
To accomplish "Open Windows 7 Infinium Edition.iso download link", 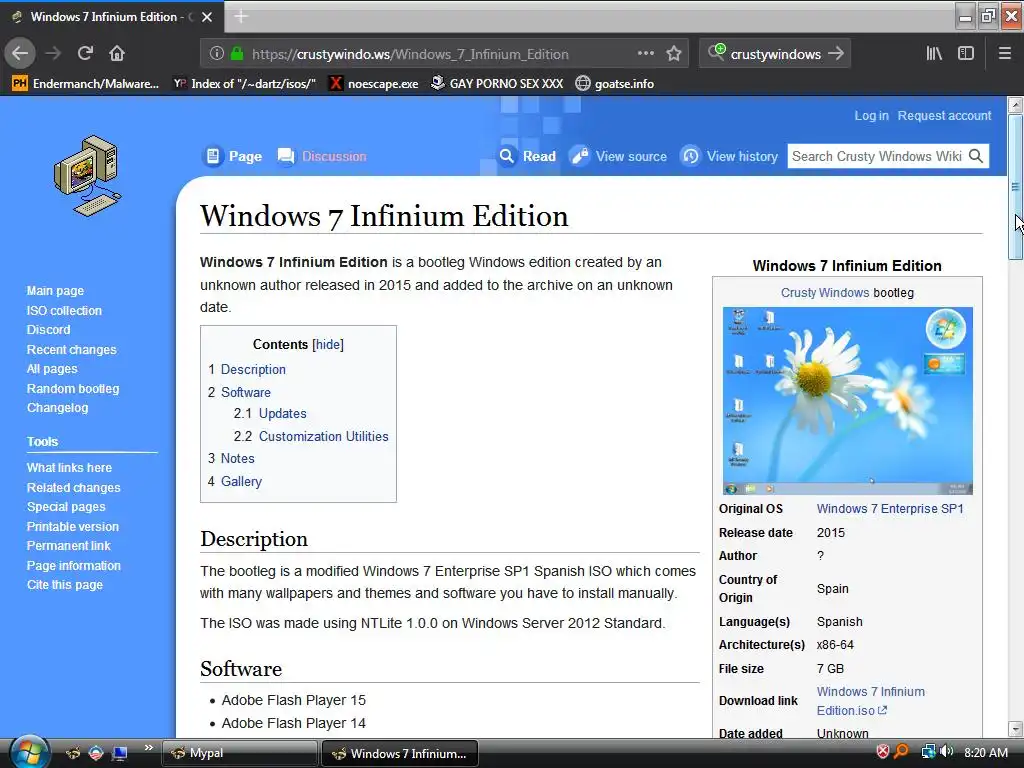I will [871, 701].
